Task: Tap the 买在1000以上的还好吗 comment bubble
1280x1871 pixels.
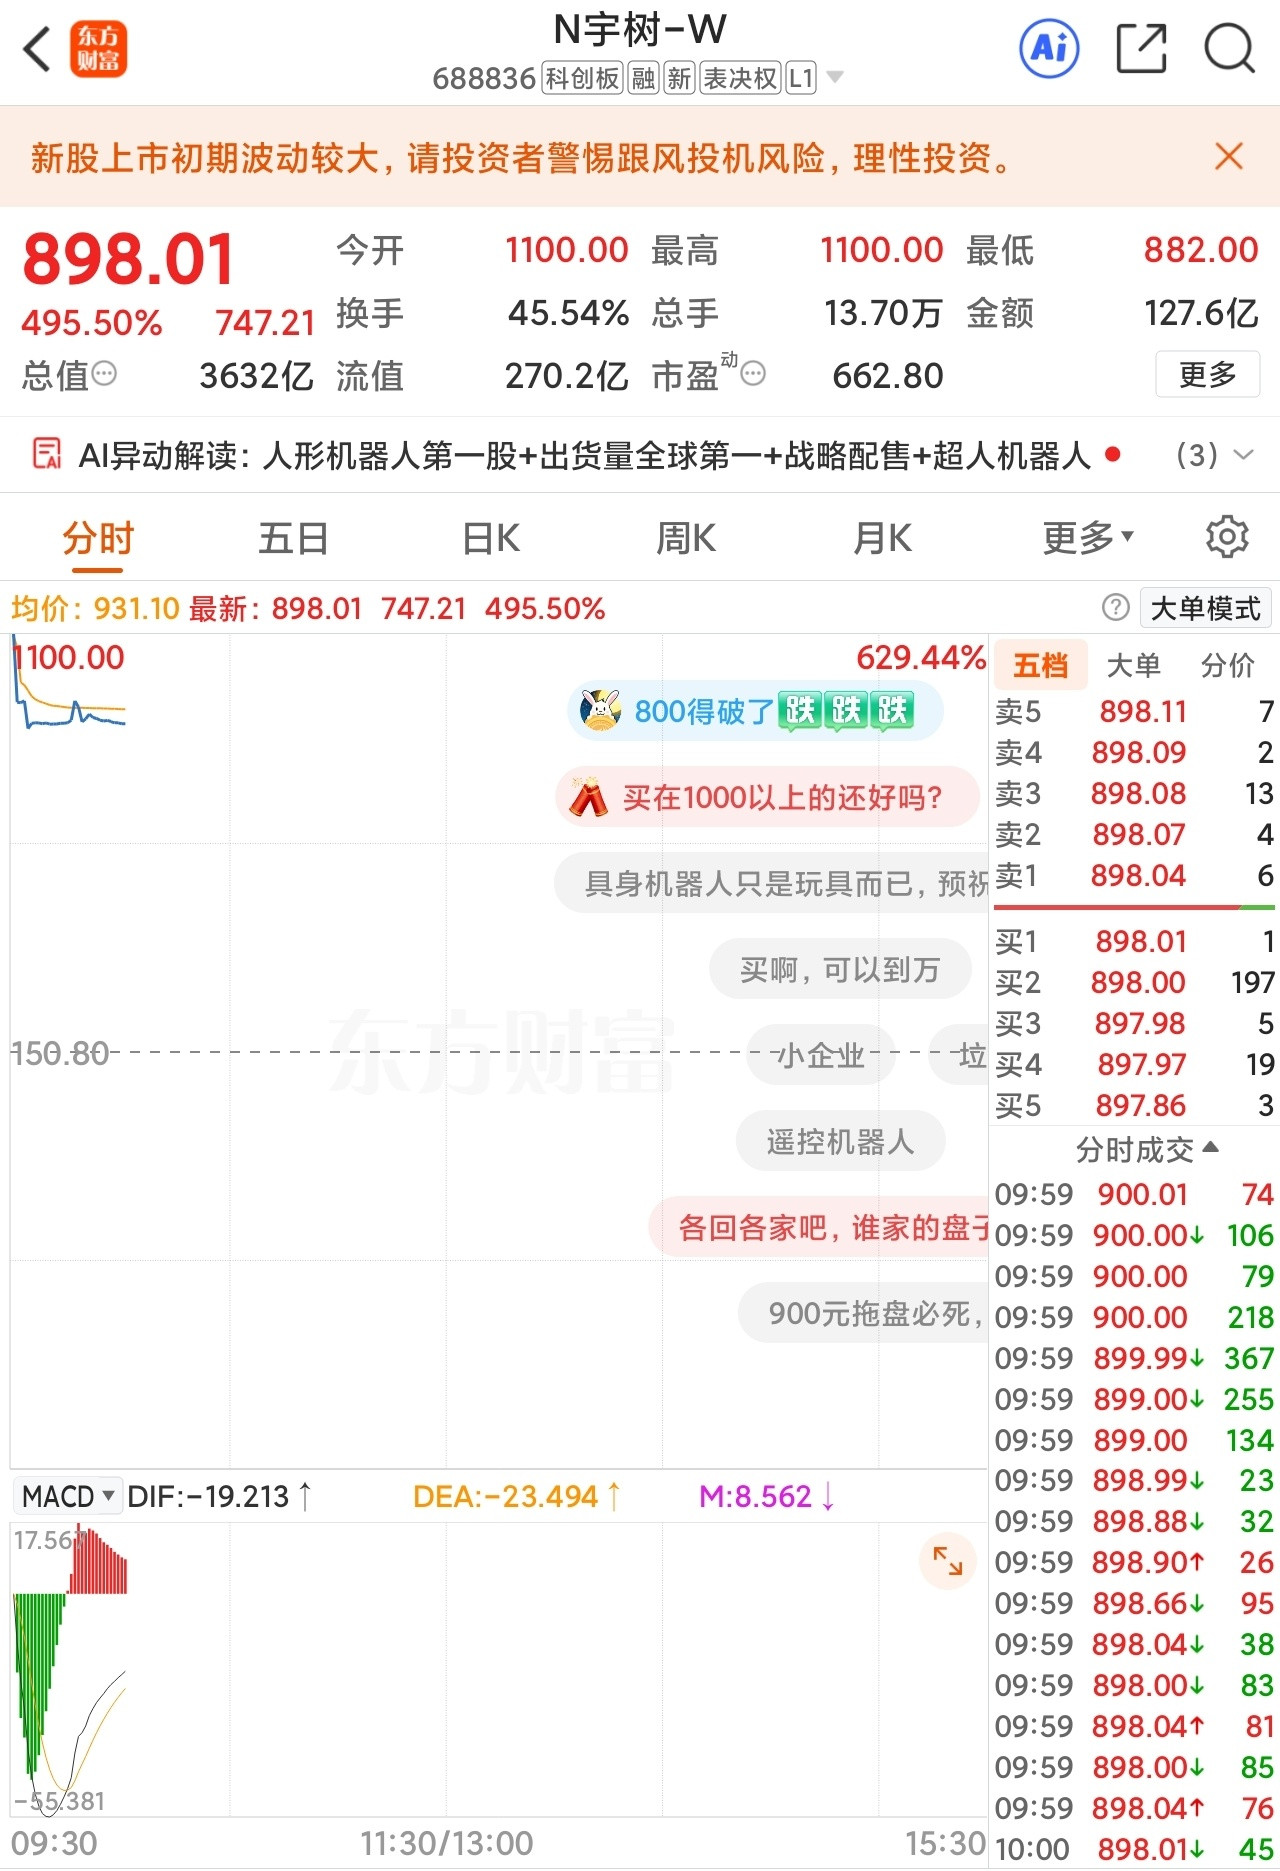Action: coord(766,797)
